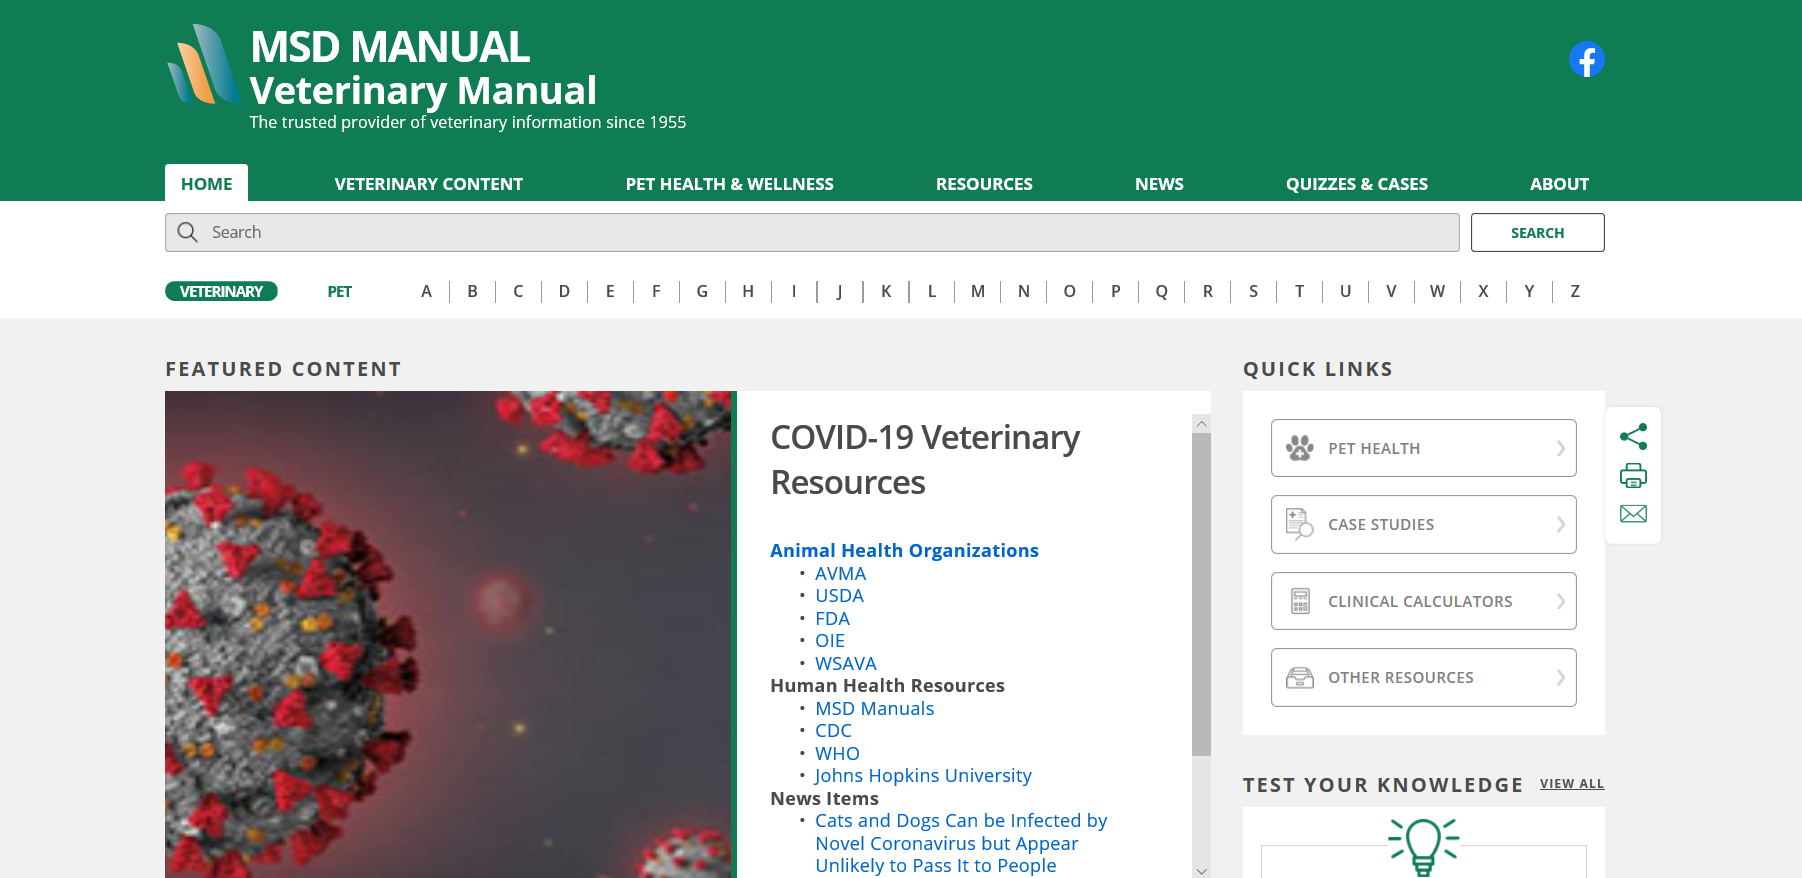Click the featured content scrollbar thumb

coord(1201,594)
